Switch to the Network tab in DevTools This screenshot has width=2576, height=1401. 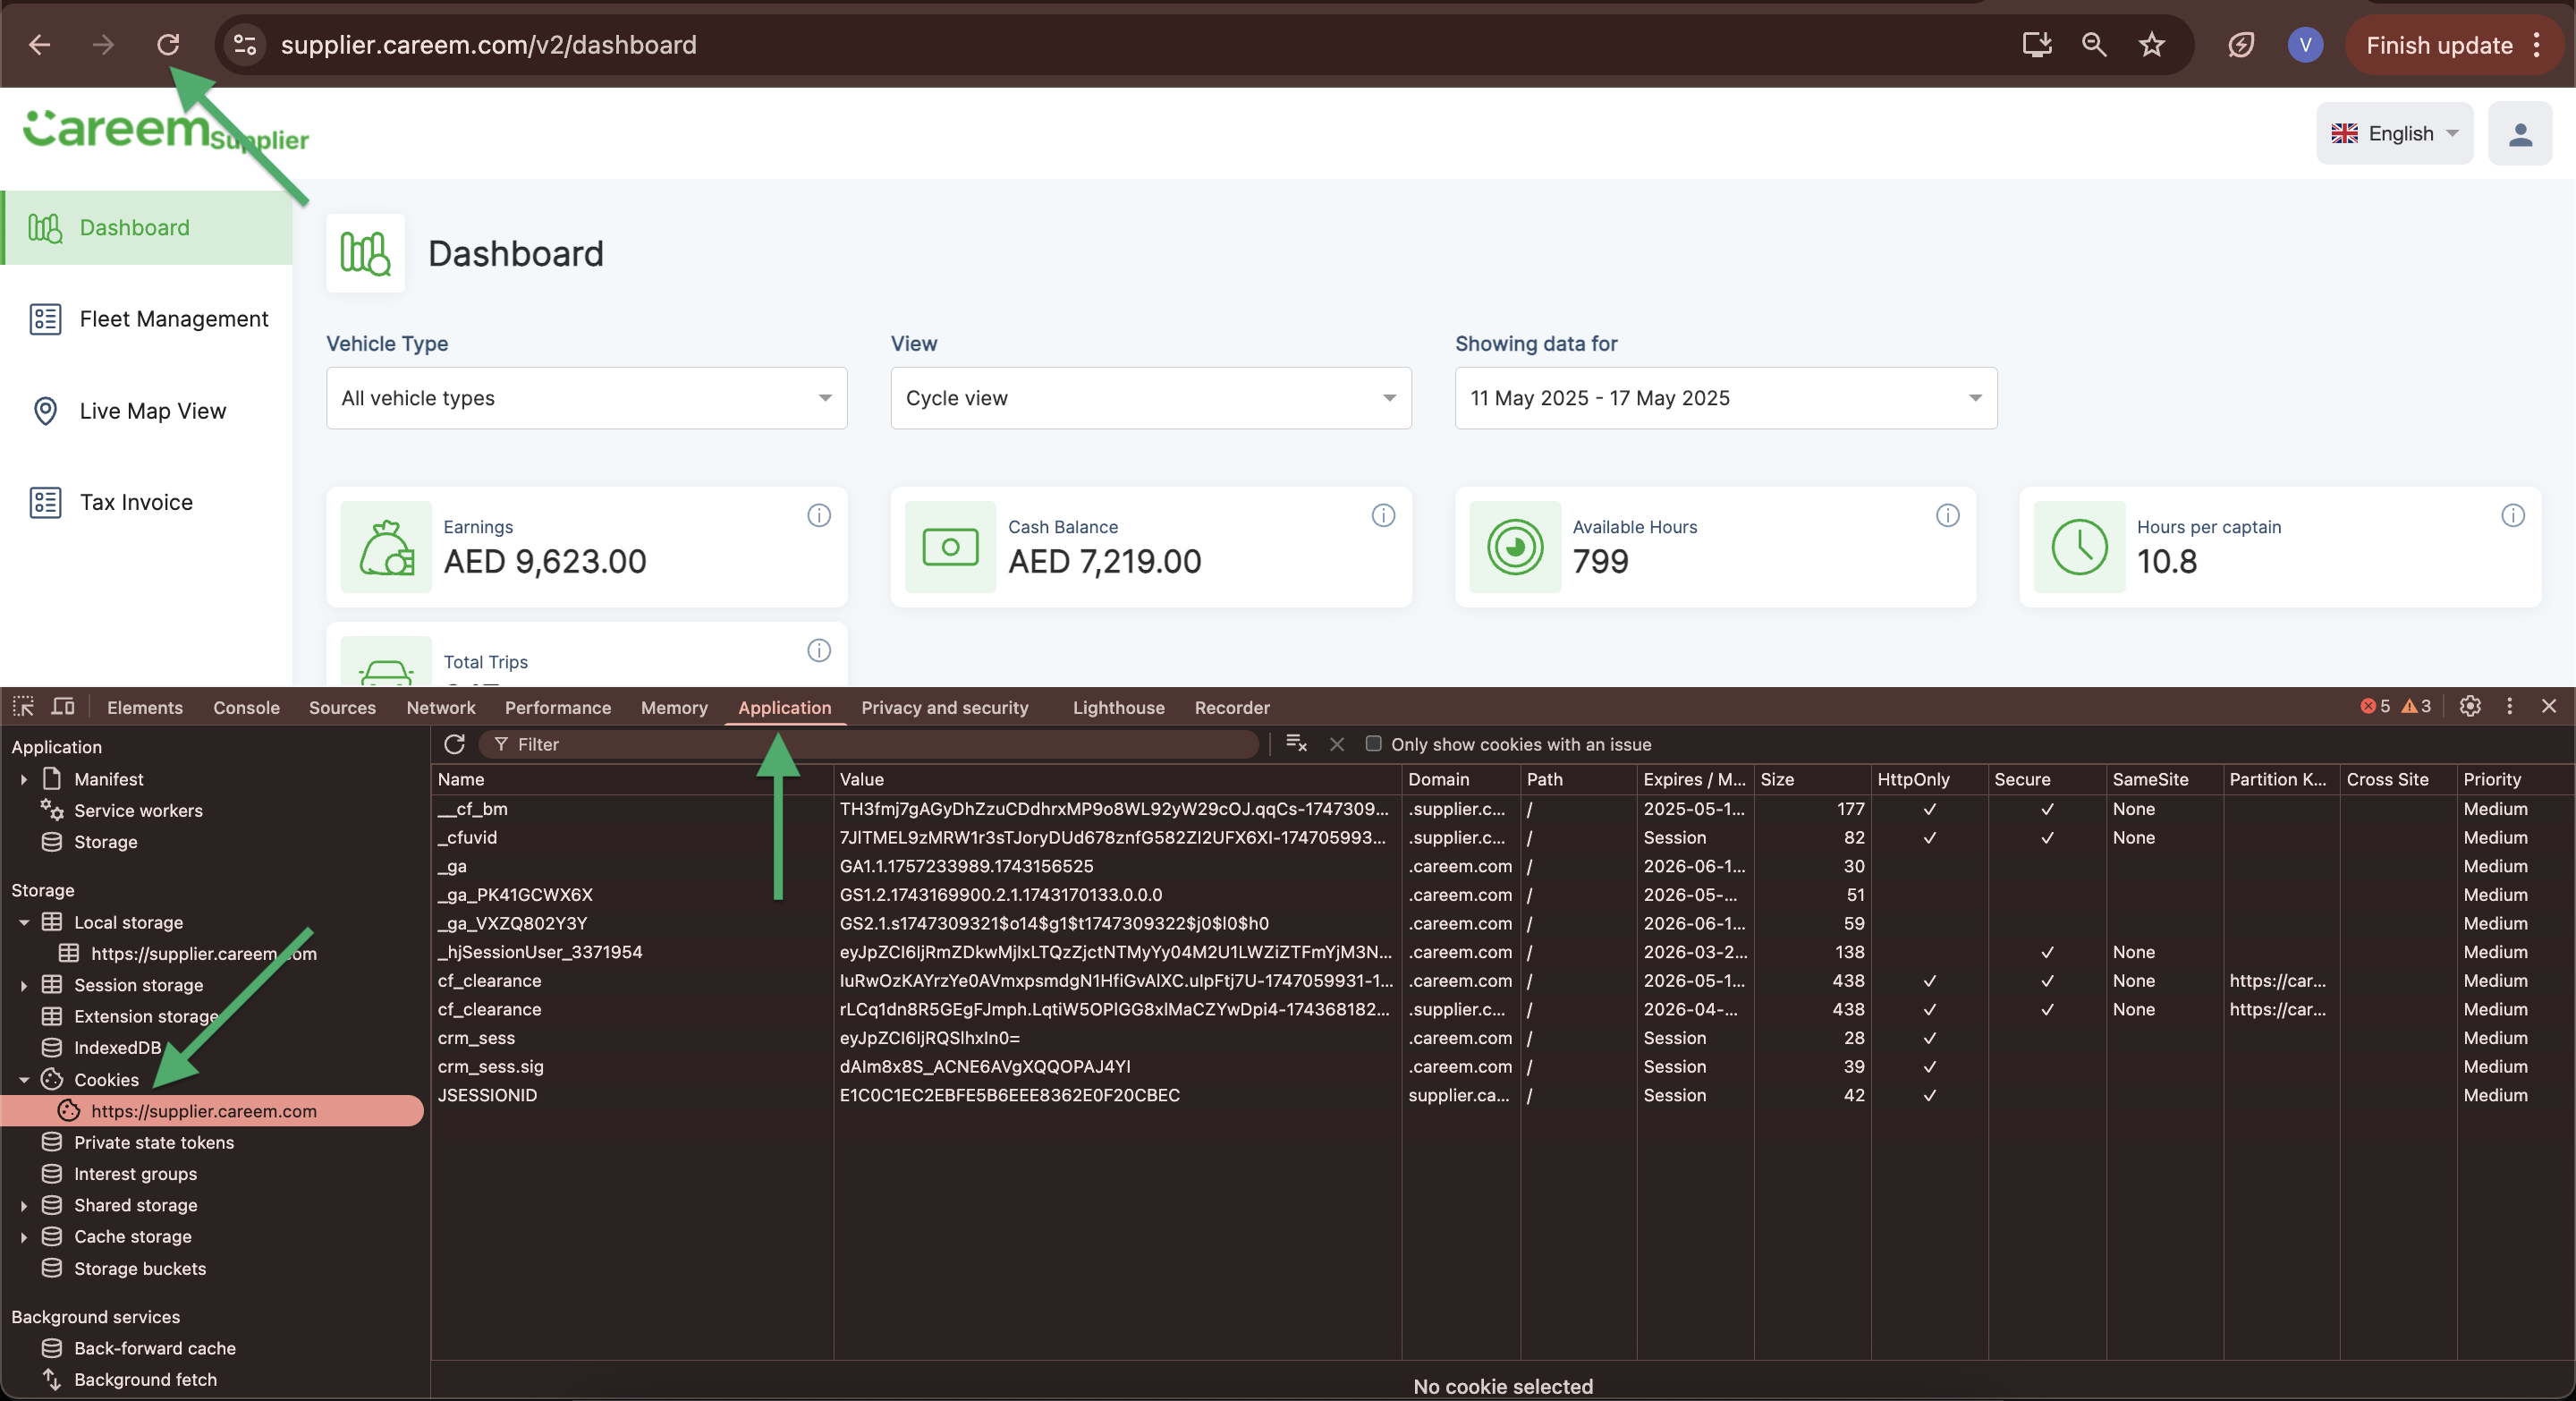tap(440, 707)
